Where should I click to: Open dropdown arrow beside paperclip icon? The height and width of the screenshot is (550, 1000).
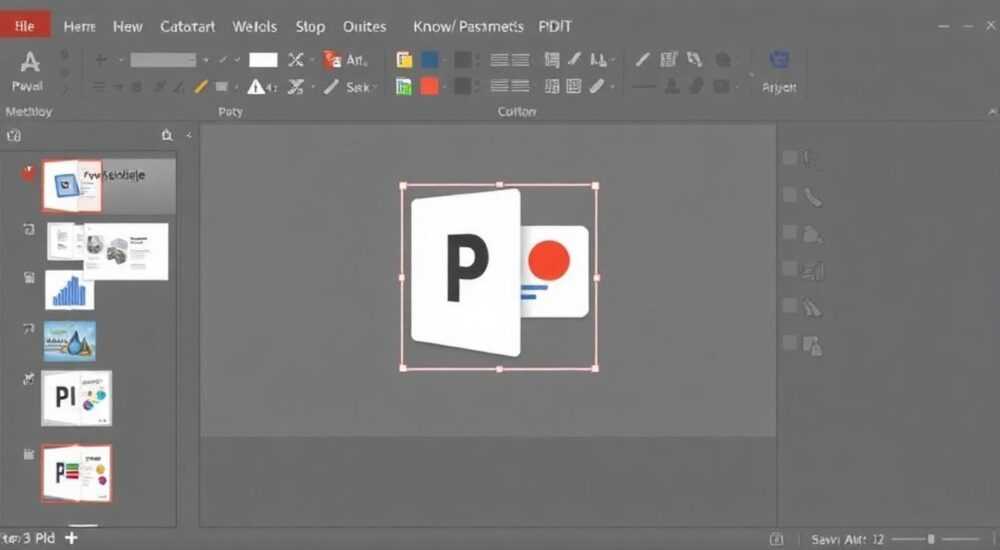612,87
